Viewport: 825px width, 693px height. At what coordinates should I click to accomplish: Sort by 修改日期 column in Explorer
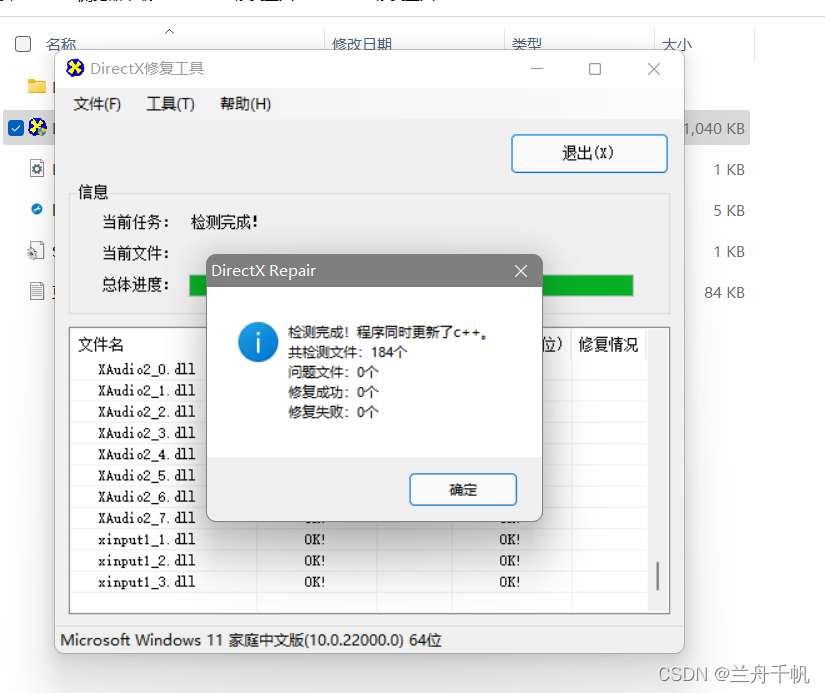click(x=362, y=44)
